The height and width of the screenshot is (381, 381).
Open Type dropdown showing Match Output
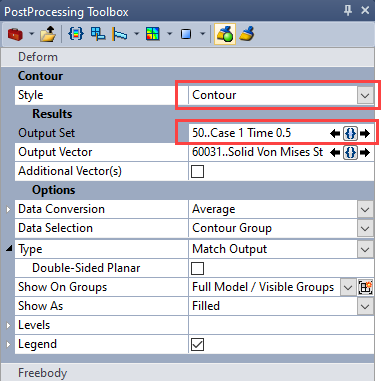click(365, 249)
